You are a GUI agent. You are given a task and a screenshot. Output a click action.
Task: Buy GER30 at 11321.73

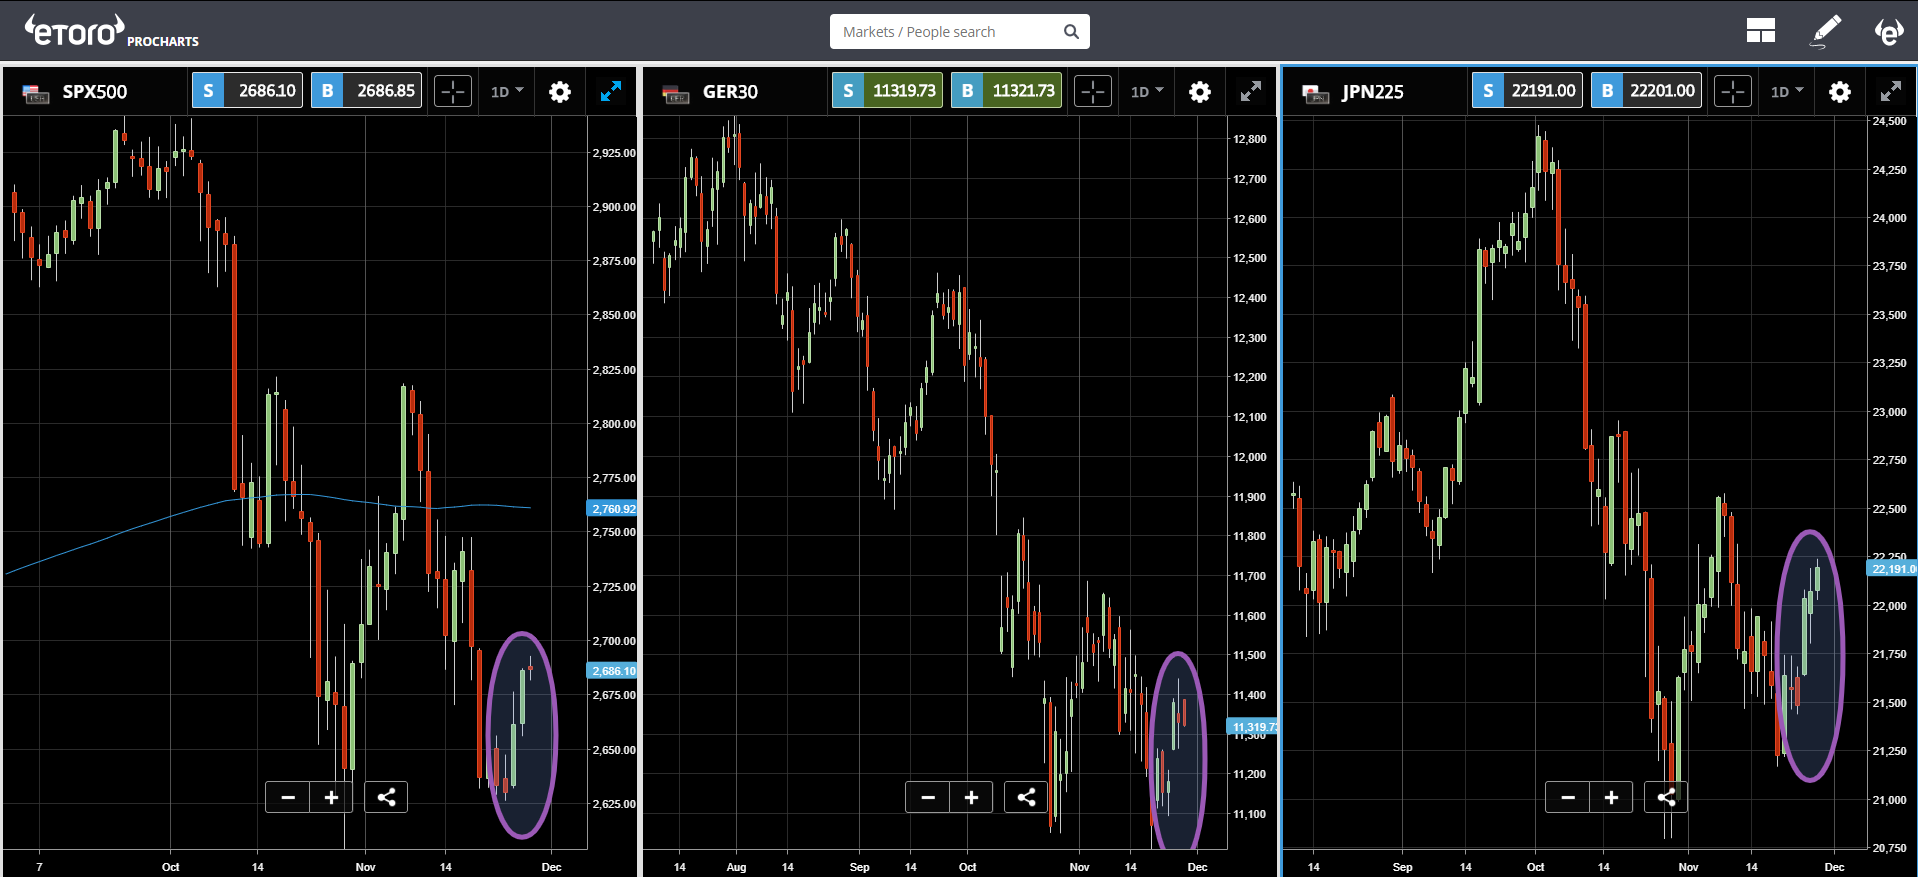[x=1006, y=91]
